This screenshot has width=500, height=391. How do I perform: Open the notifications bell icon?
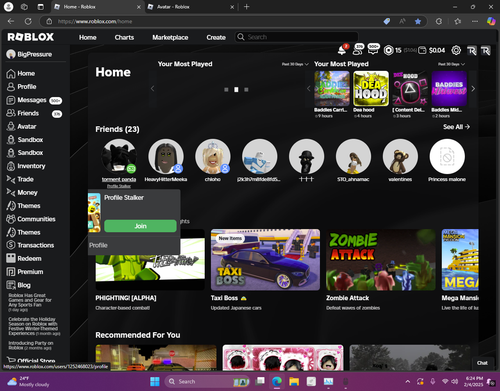click(342, 50)
